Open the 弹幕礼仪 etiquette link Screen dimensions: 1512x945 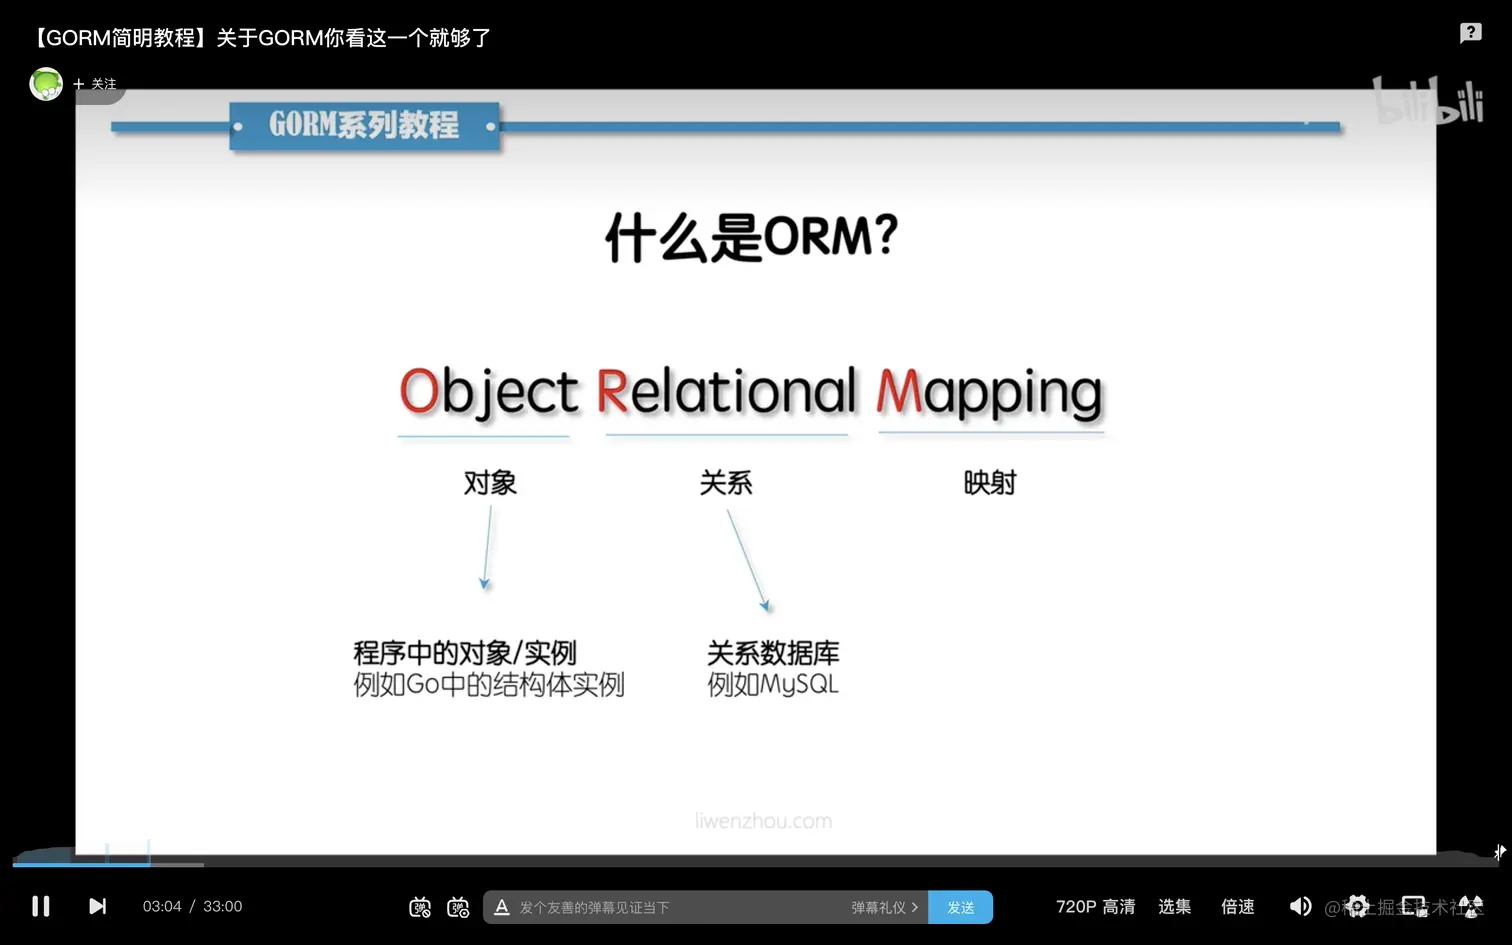[x=885, y=907]
